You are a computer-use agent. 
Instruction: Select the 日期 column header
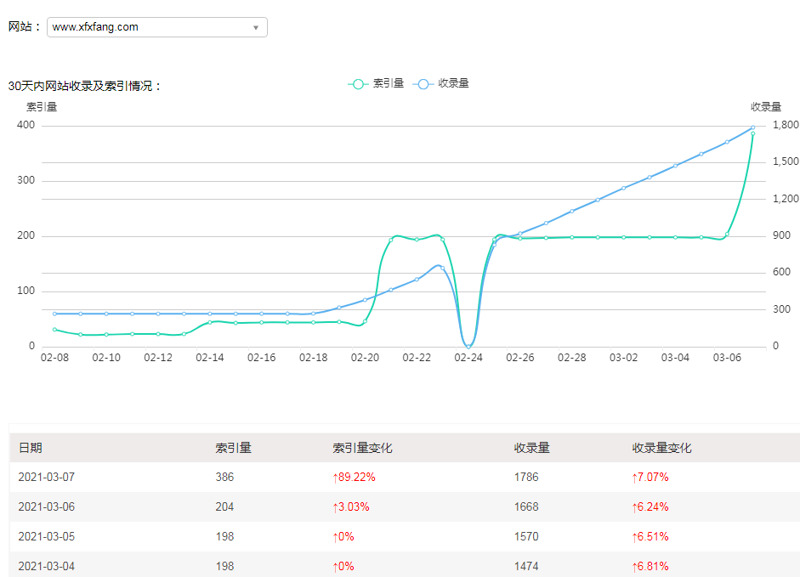[30, 448]
